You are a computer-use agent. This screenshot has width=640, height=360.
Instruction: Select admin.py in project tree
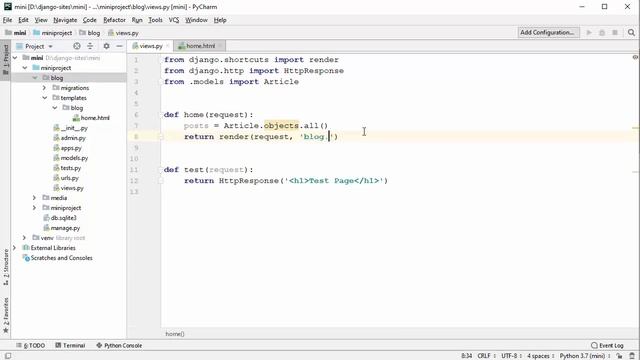tap(69, 138)
